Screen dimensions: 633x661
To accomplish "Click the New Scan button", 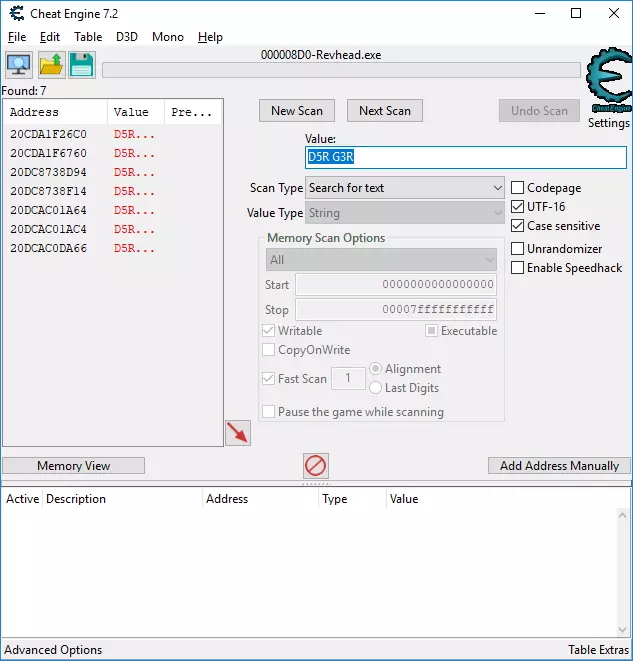I will (297, 111).
